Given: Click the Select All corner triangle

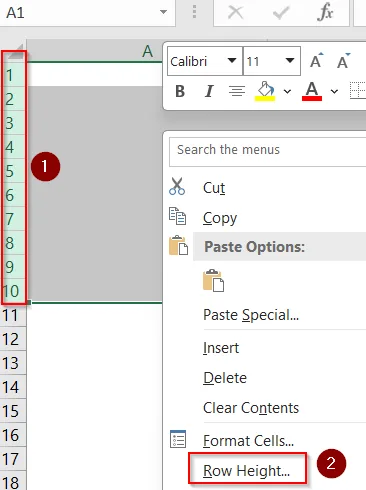Looking at the screenshot, I should point(15,53).
